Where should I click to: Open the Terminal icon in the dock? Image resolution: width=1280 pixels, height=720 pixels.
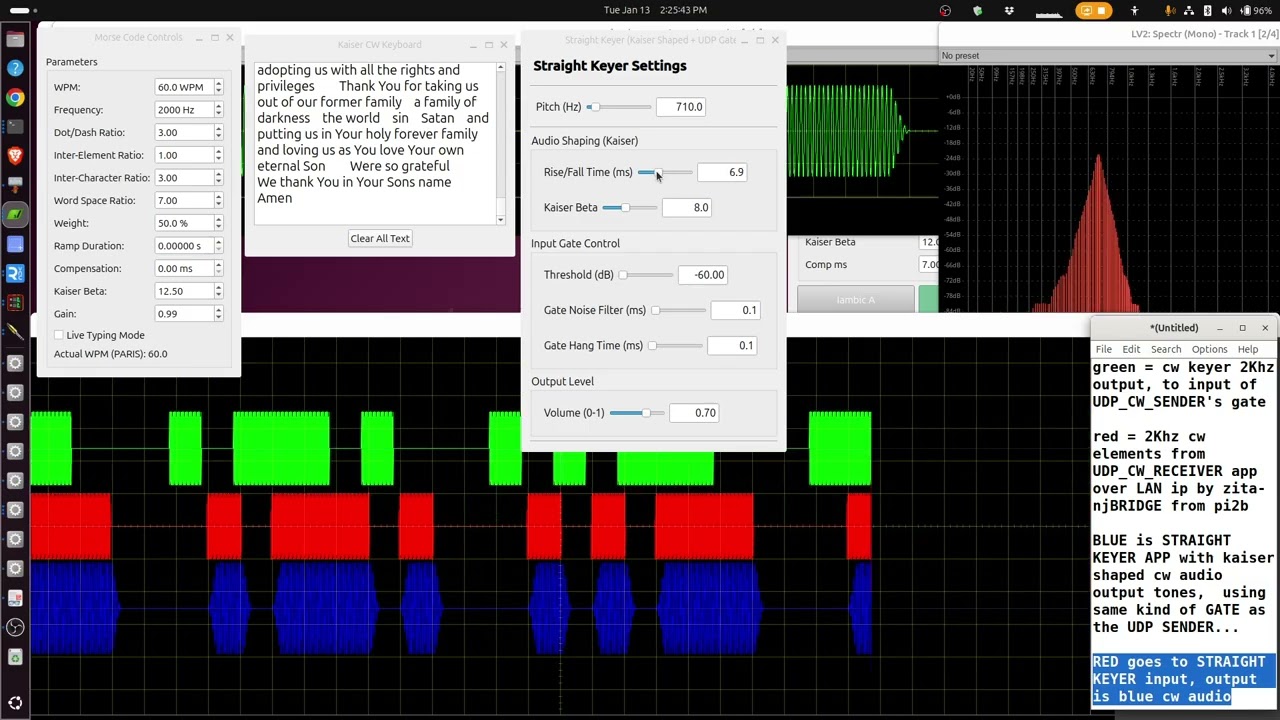click(x=15, y=127)
